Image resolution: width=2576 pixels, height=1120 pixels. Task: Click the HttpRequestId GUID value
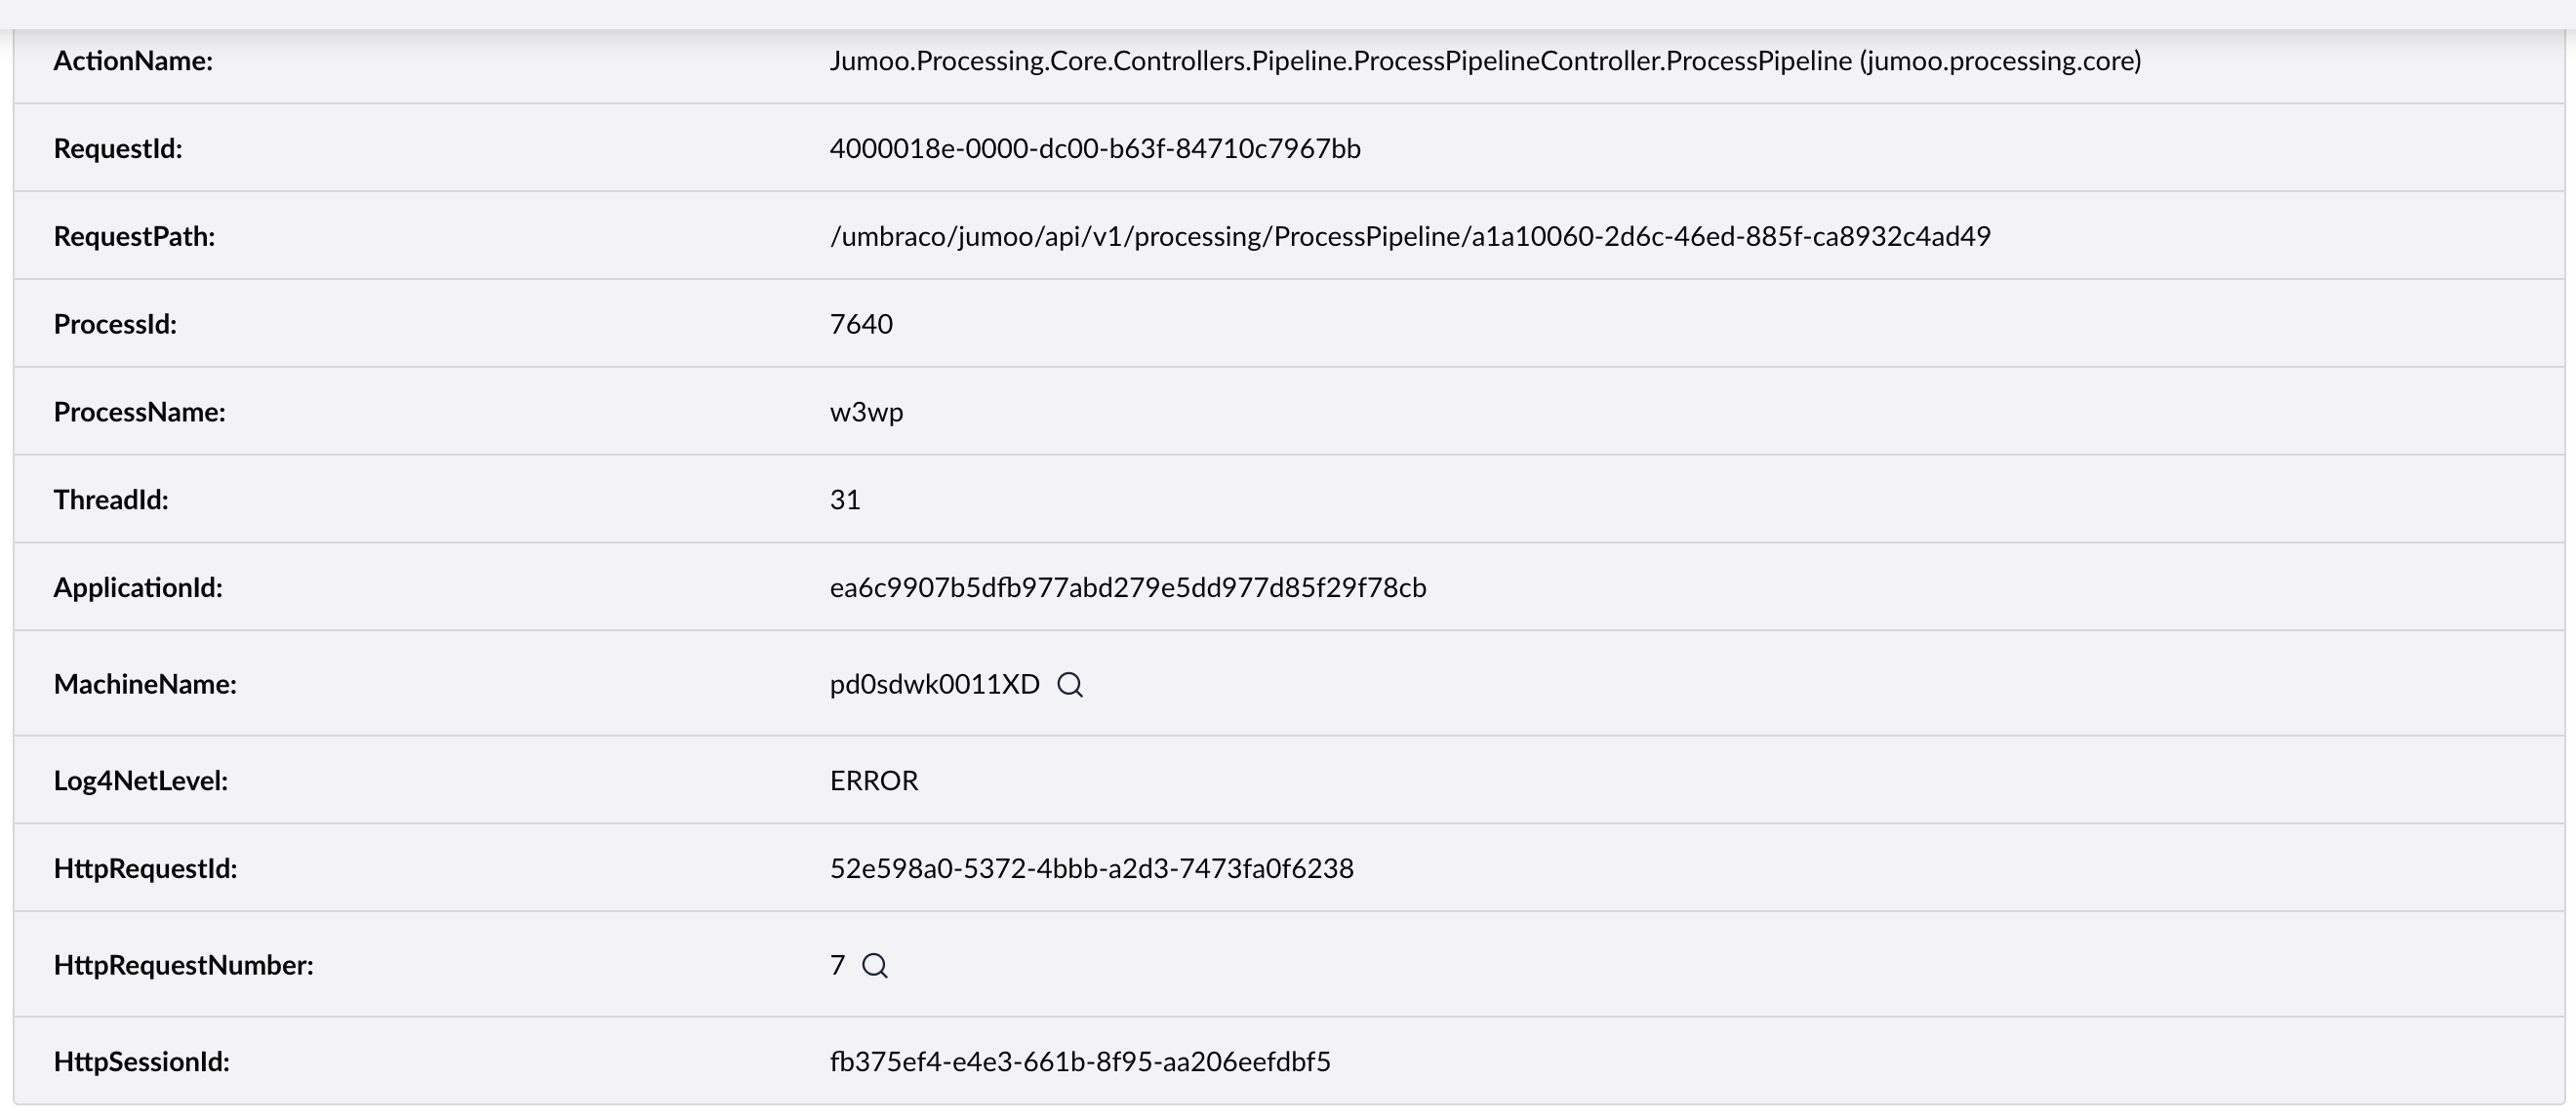[x=1092, y=869]
